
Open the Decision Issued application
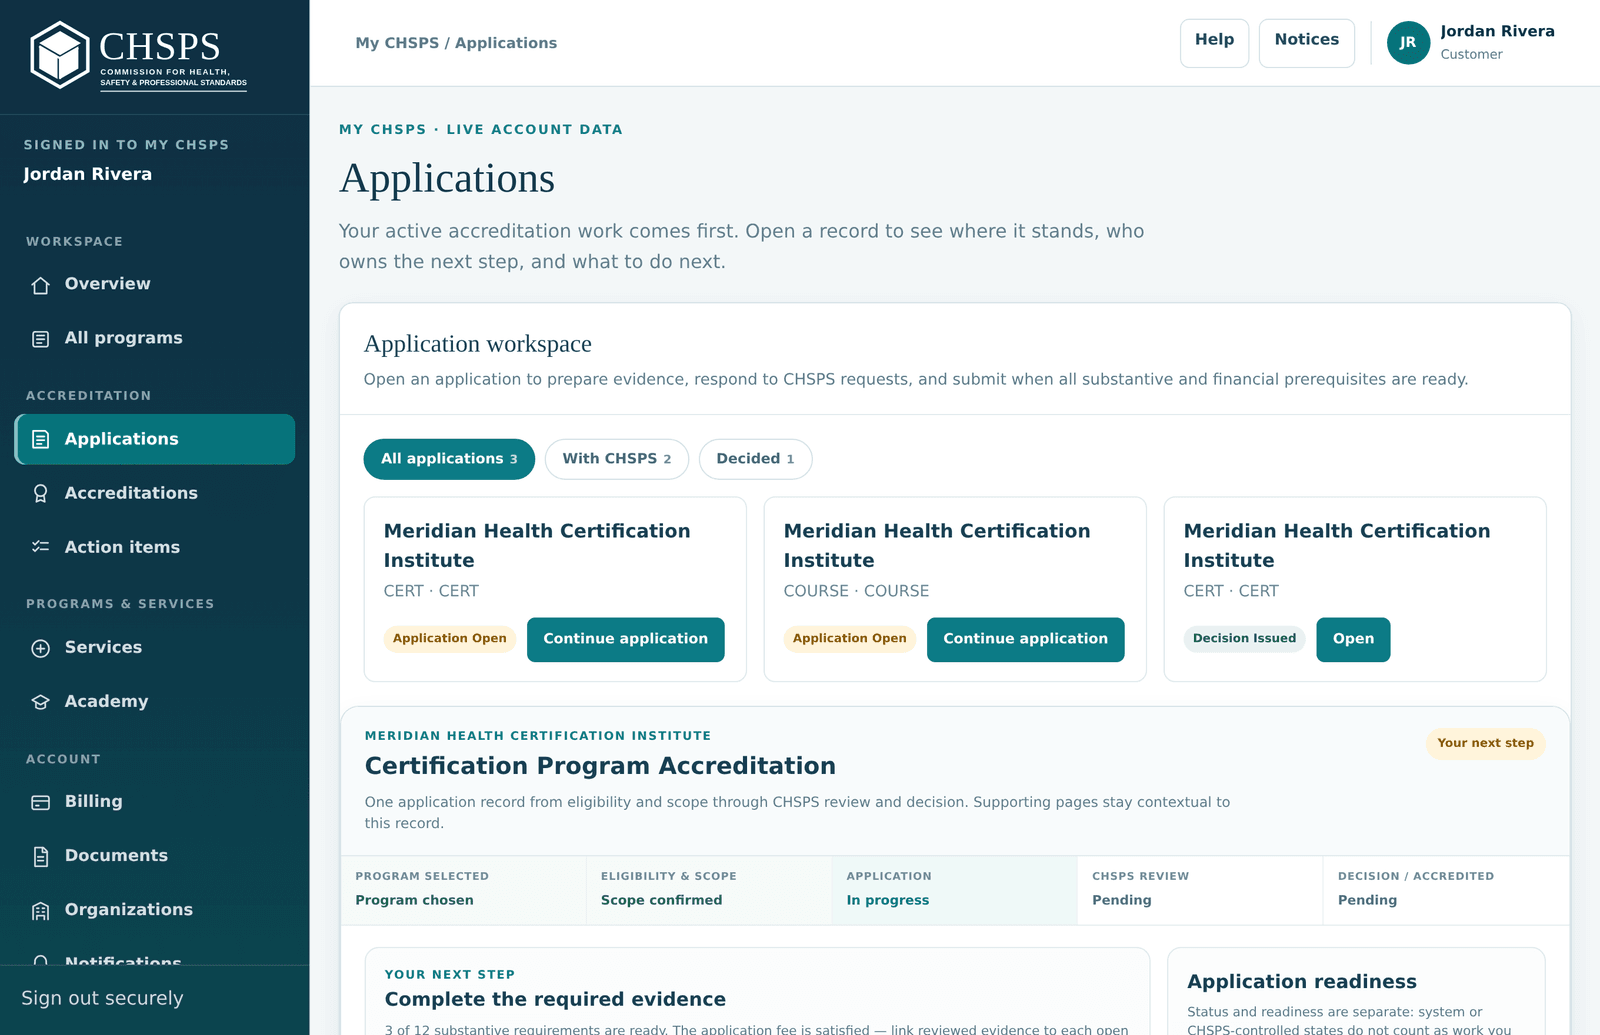click(x=1353, y=639)
